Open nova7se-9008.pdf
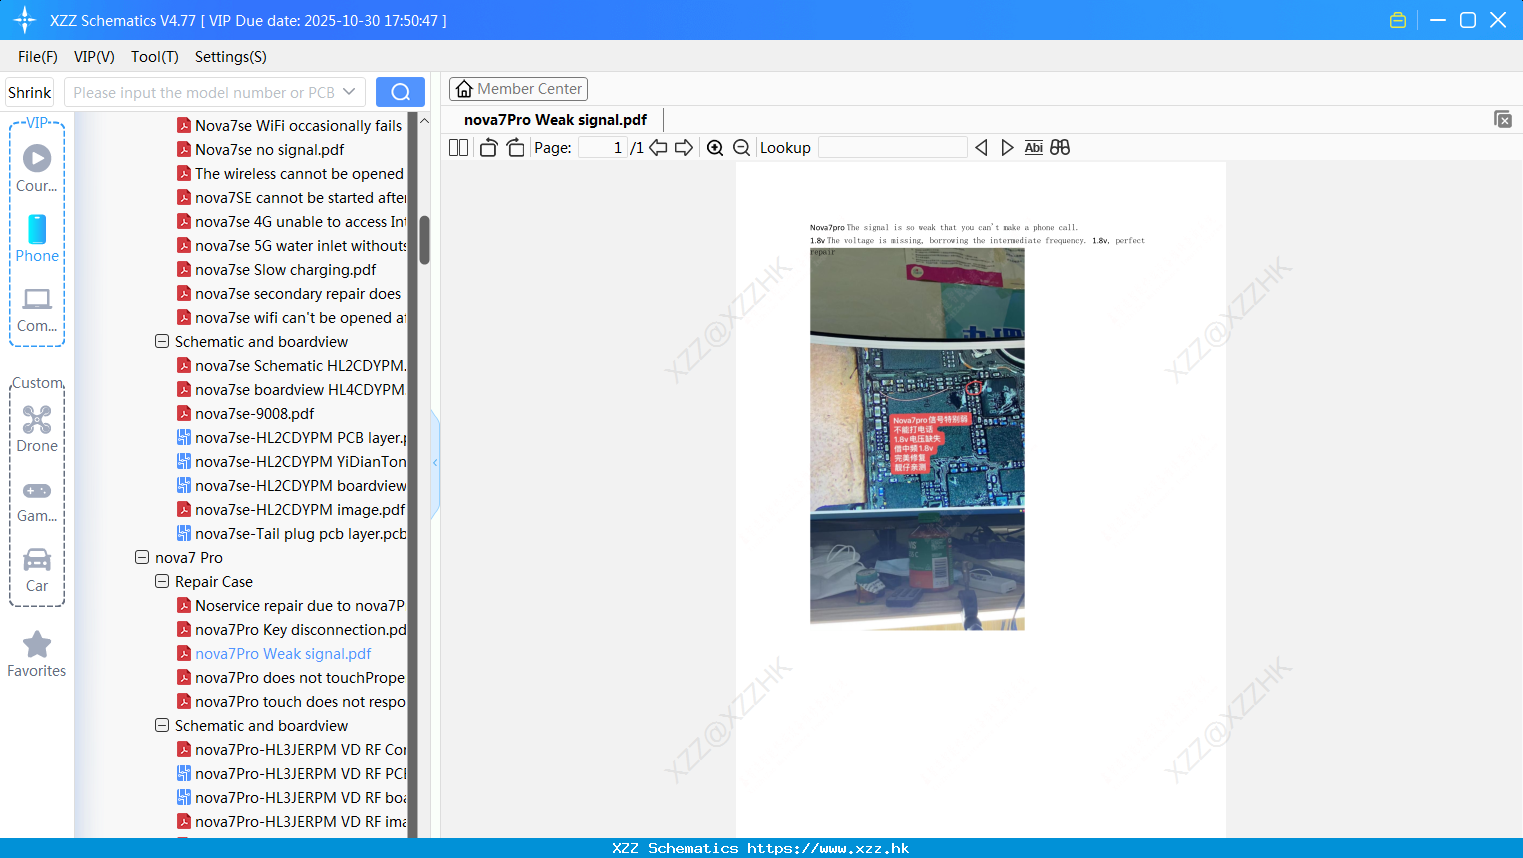The height and width of the screenshot is (858, 1523). (x=254, y=413)
